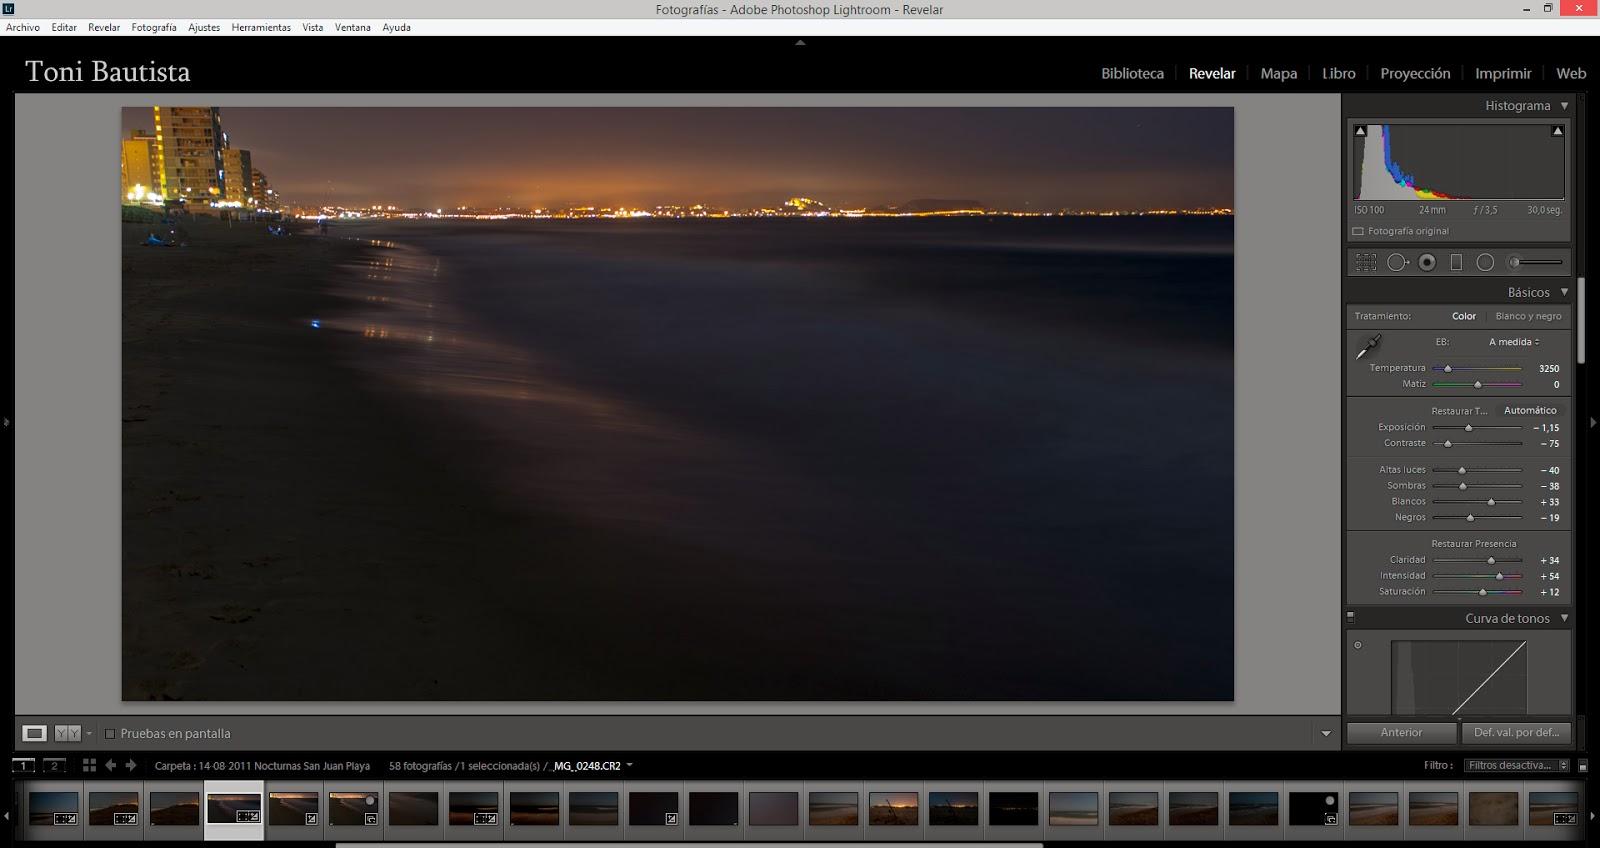Click Restaurar Presencia label
The width and height of the screenshot is (1600, 848).
tap(1473, 544)
